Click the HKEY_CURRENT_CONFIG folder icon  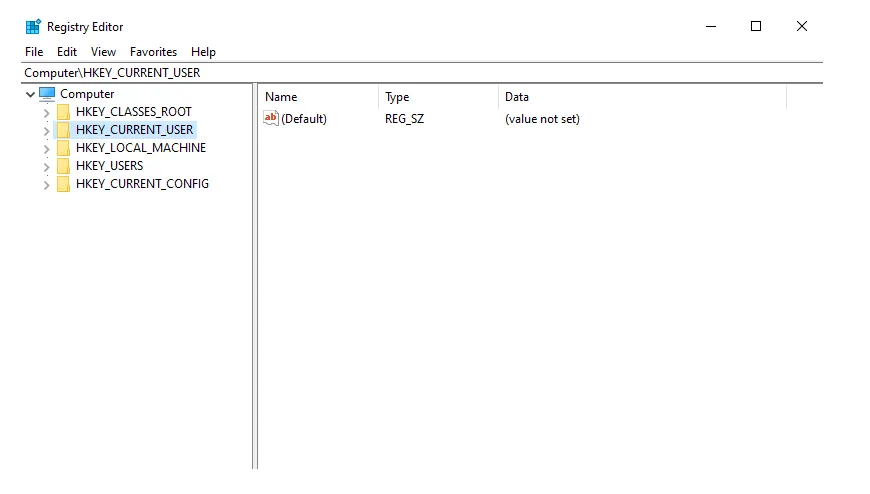click(64, 184)
